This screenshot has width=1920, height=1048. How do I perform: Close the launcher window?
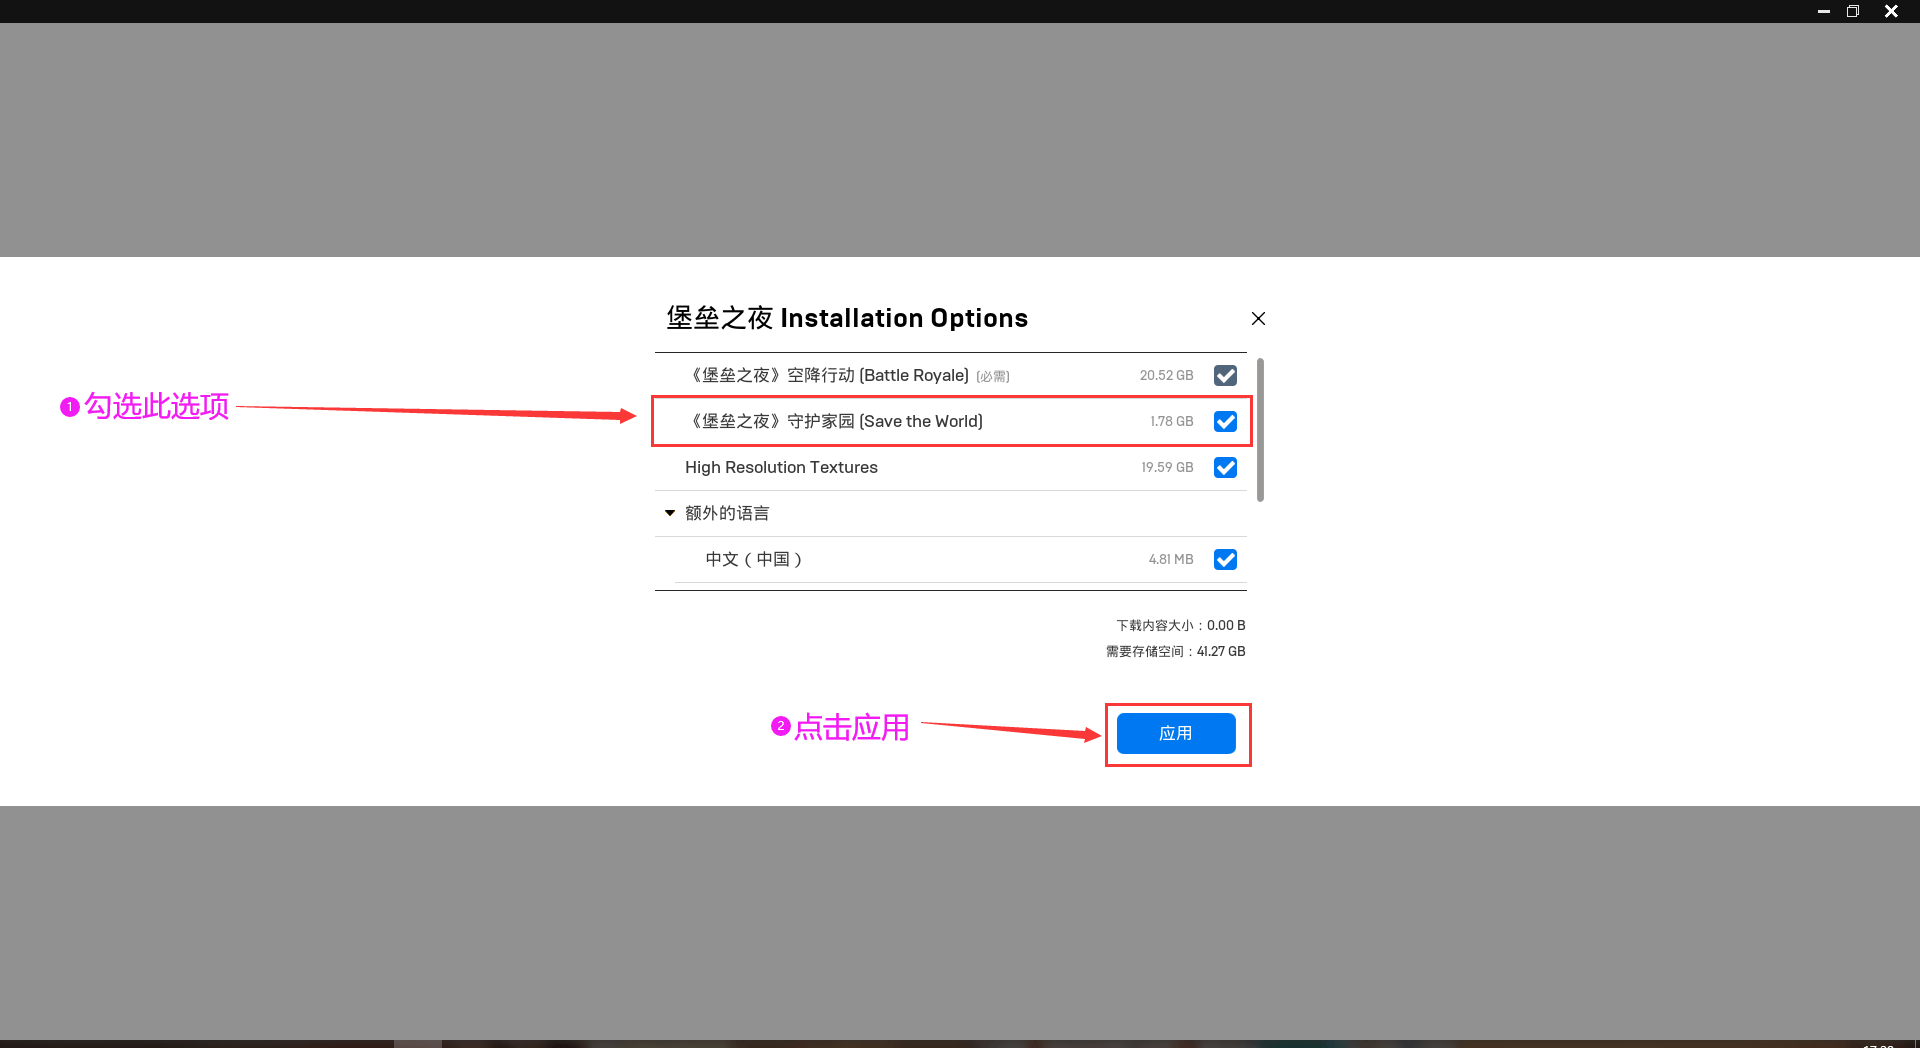click(1891, 11)
